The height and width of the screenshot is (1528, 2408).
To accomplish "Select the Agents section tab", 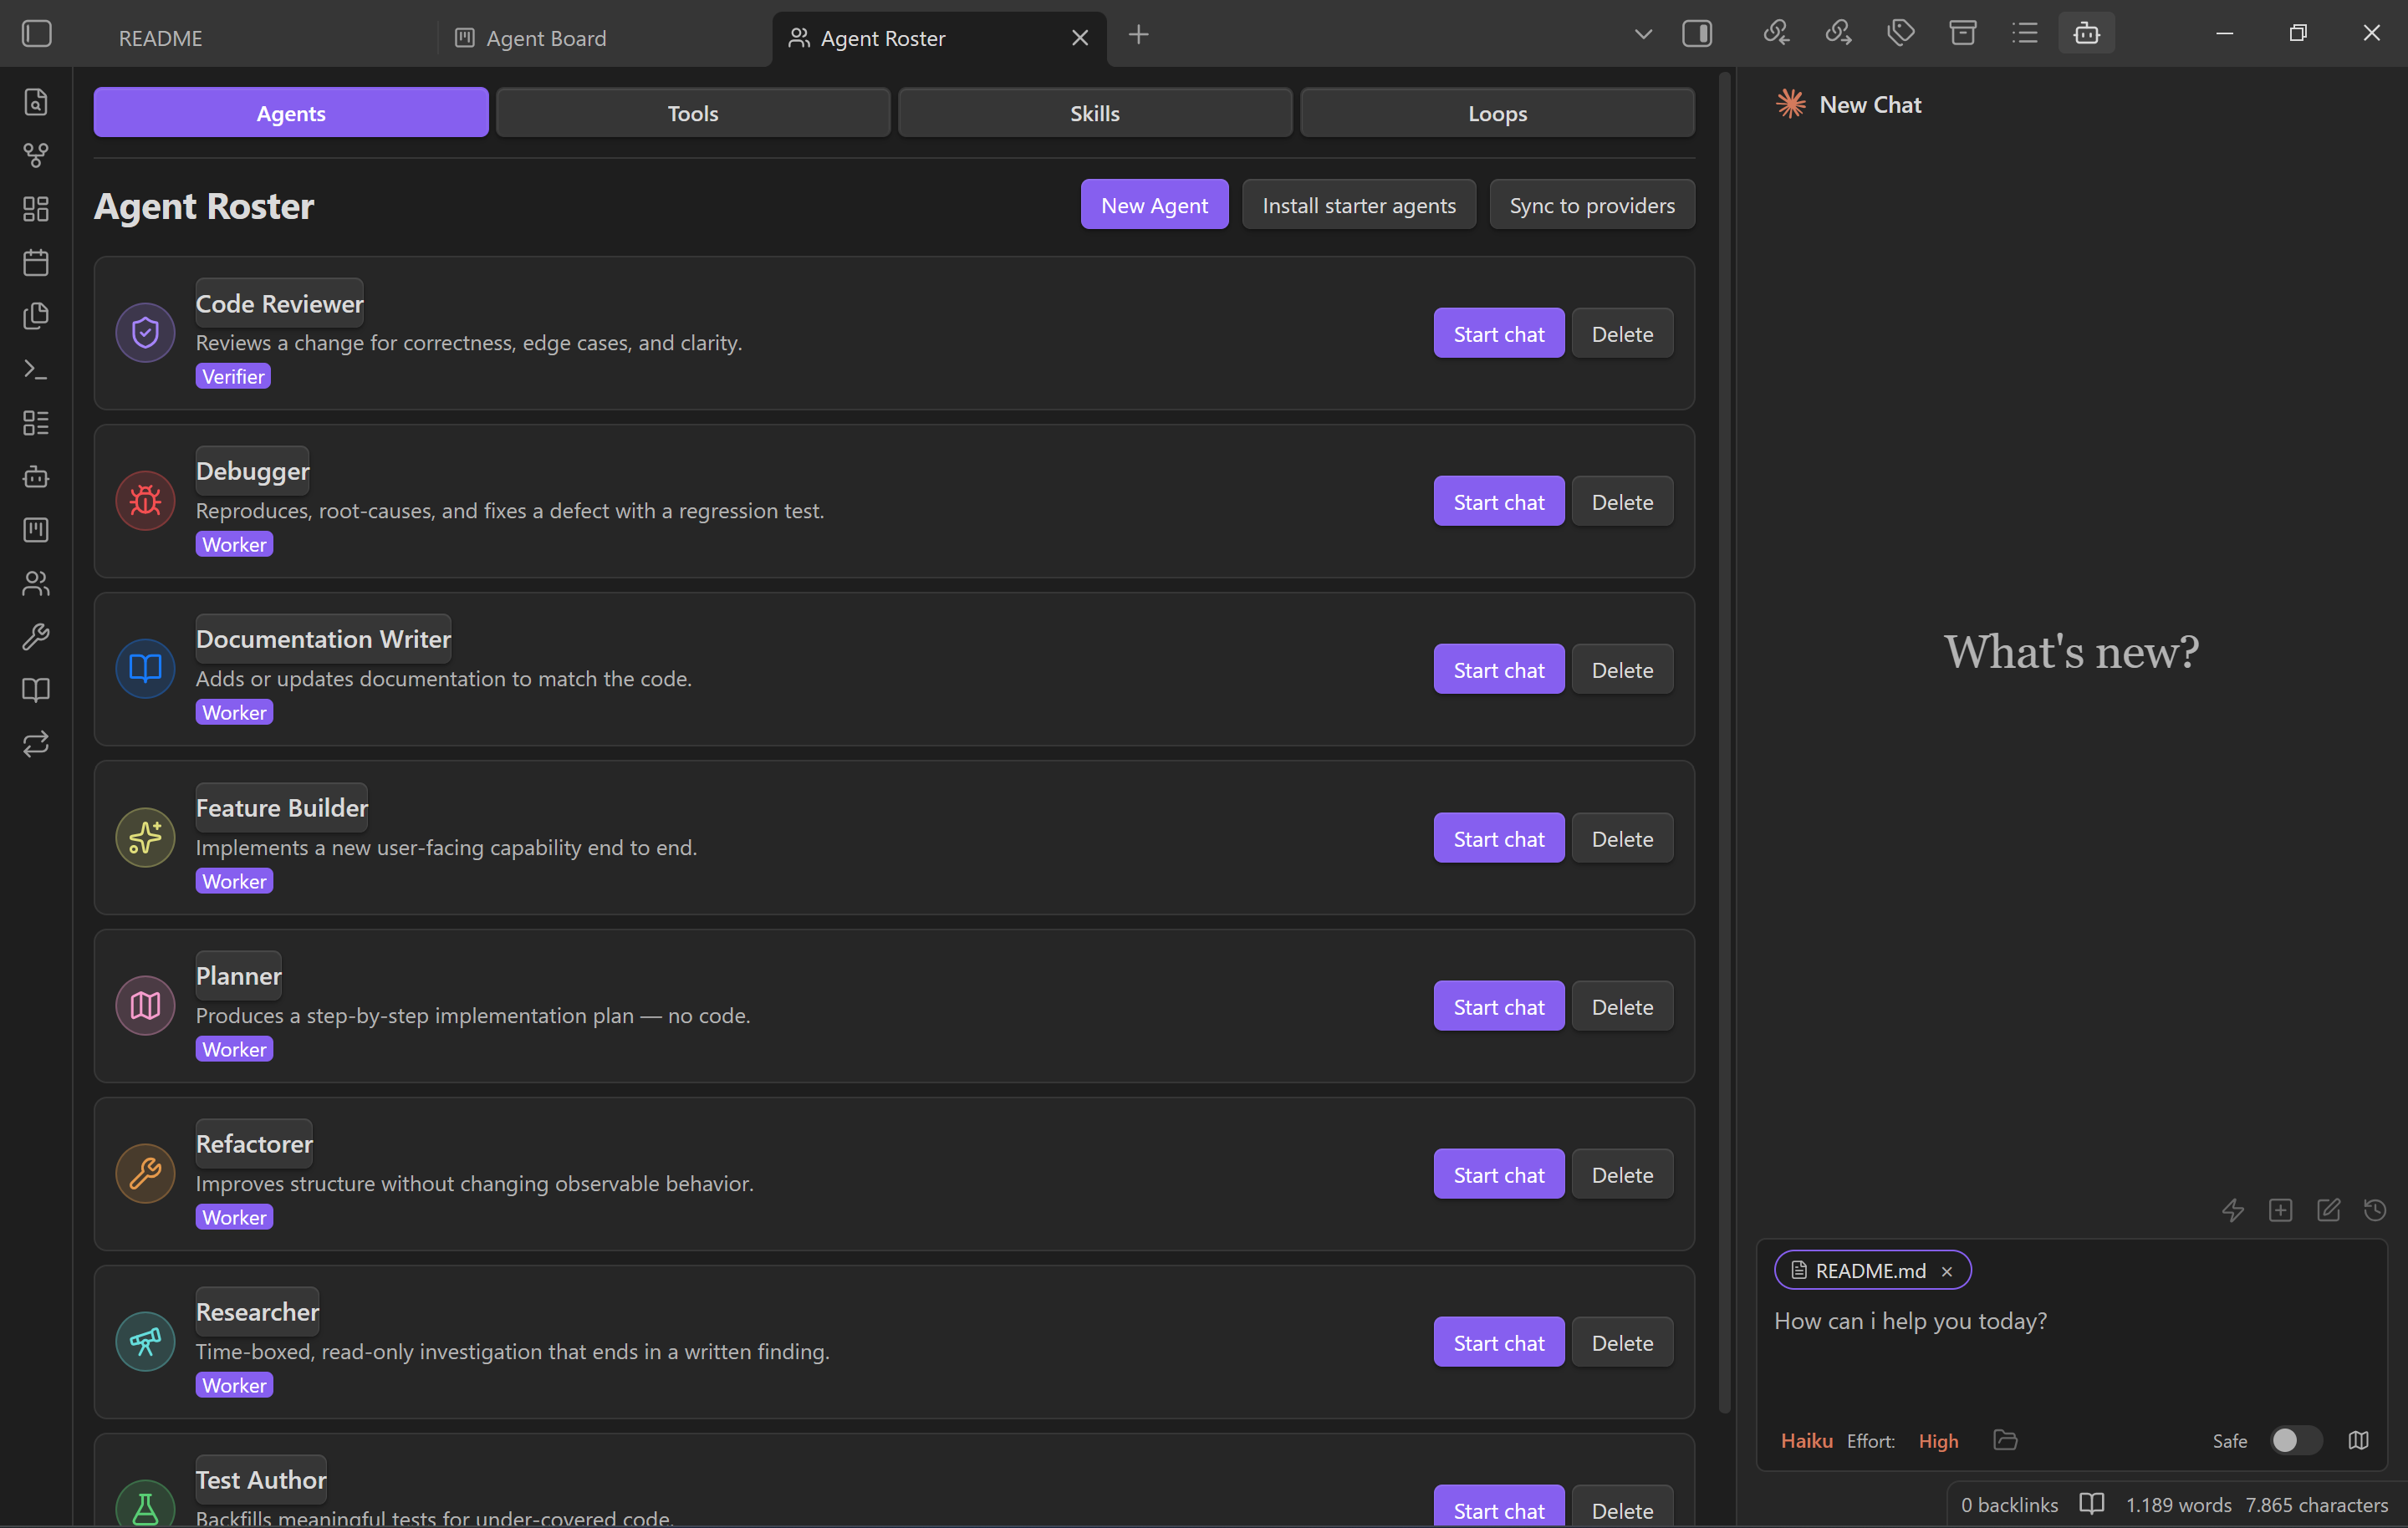I will [x=291, y=113].
